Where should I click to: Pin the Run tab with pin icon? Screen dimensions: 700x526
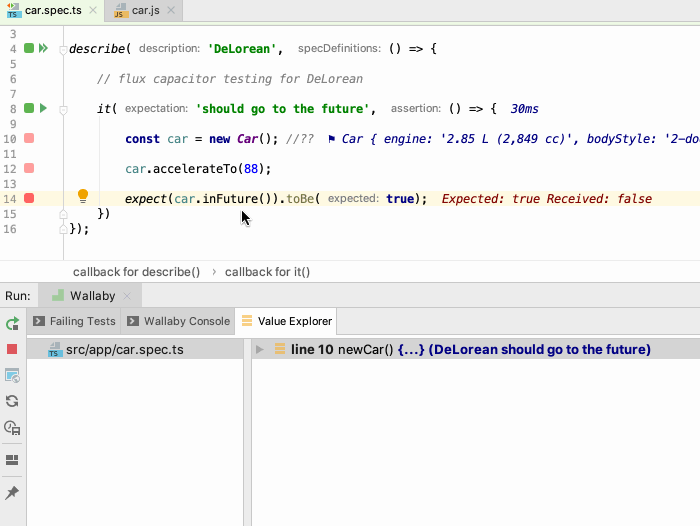(x=12, y=493)
